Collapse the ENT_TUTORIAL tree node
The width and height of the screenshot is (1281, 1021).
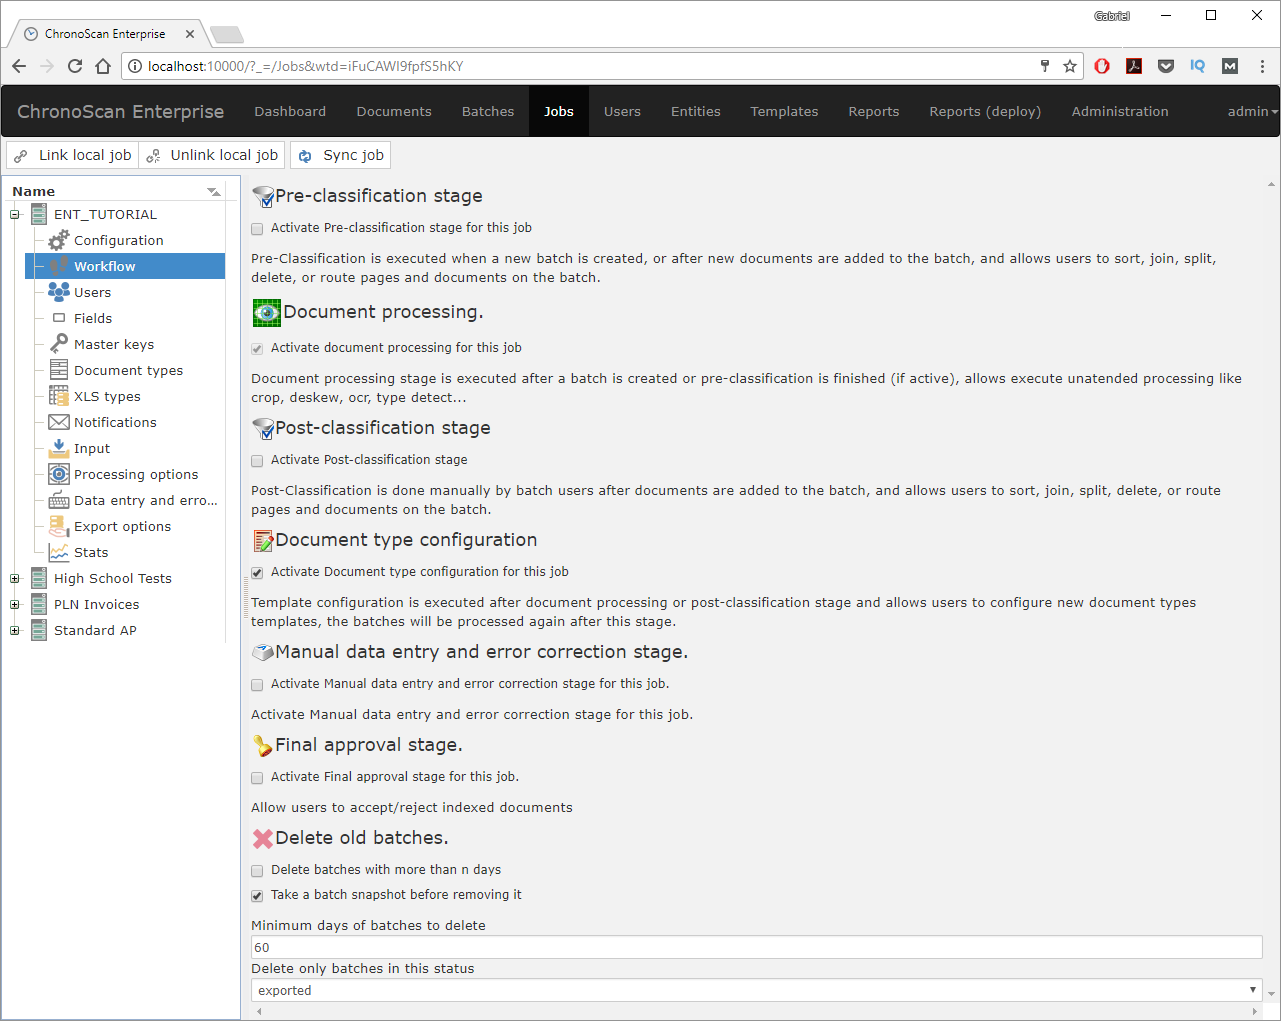(x=14, y=214)
